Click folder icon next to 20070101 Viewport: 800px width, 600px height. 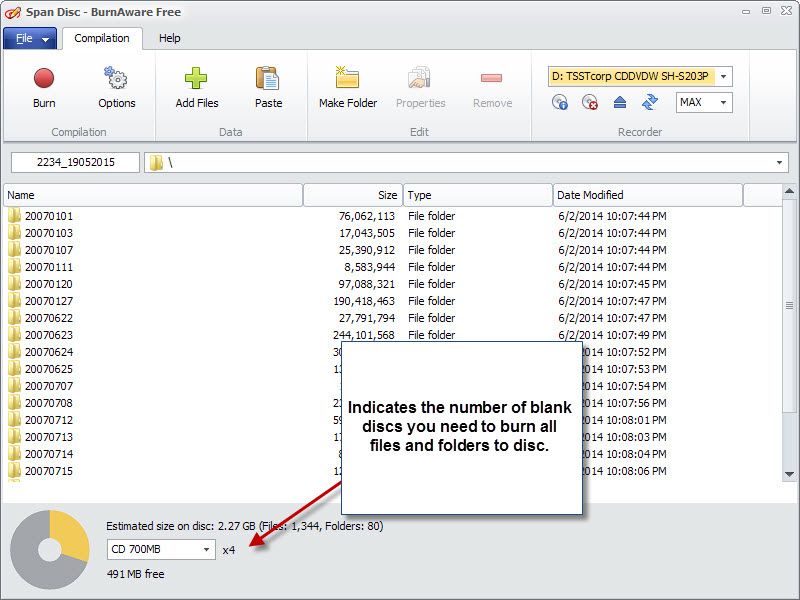click(x=14, y=215)
